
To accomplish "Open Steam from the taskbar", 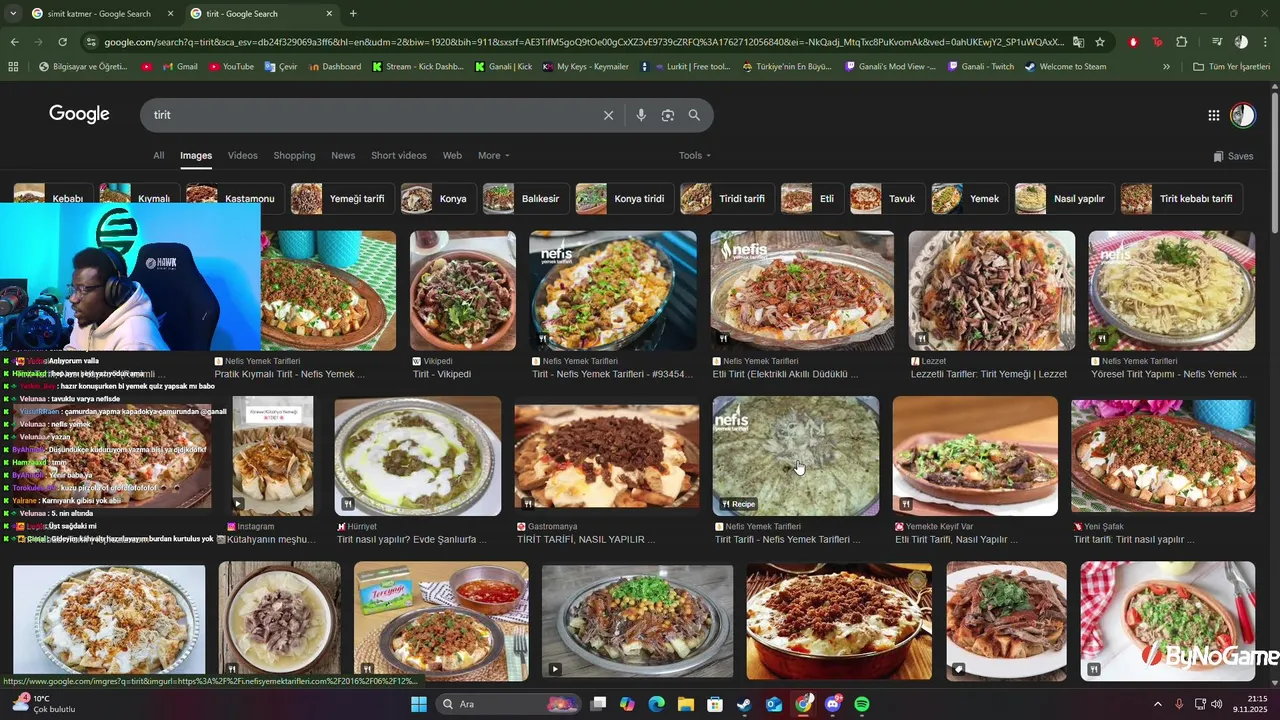I will pos(744,704).
